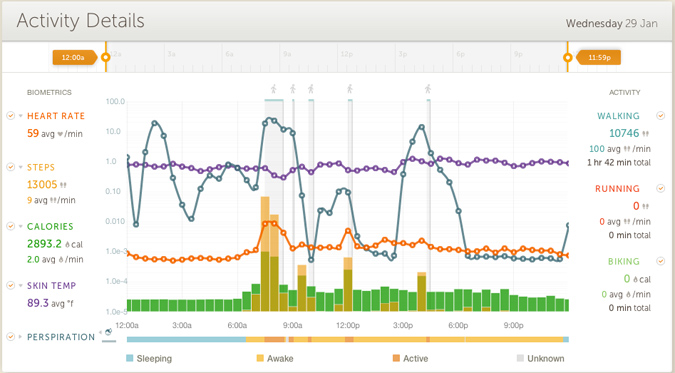This screenshot has height=373, width=675.
Task: Toggle the Skin Temp checkmark
Action: (x=10, y=285)
